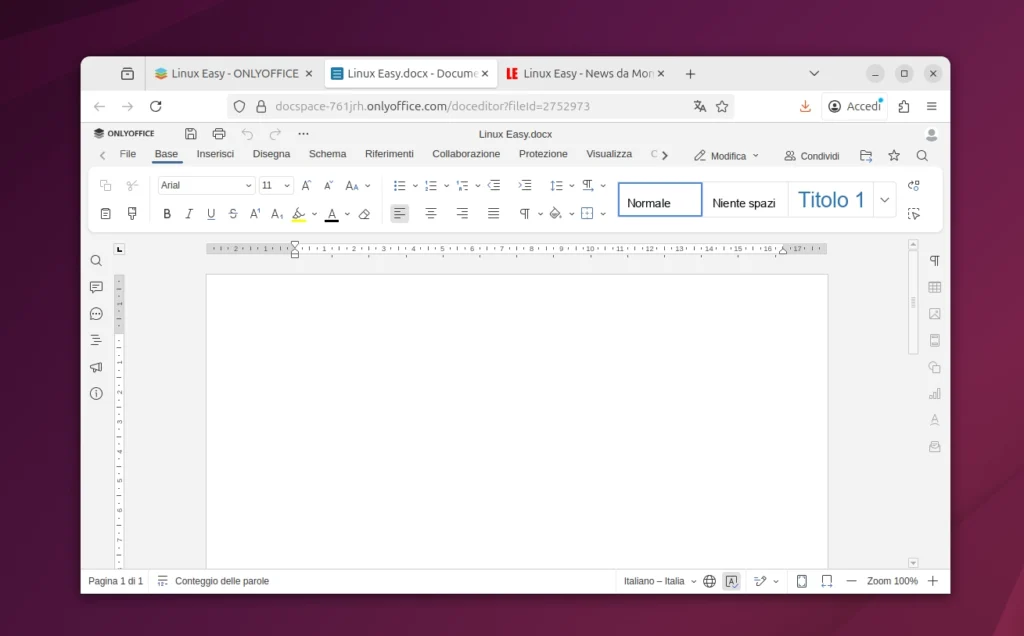Image resolution: width=1024 pixels, height=636 pixels.
Task: Toggle bold formatting
Action: pyautogui.click(x=167, y=213)
